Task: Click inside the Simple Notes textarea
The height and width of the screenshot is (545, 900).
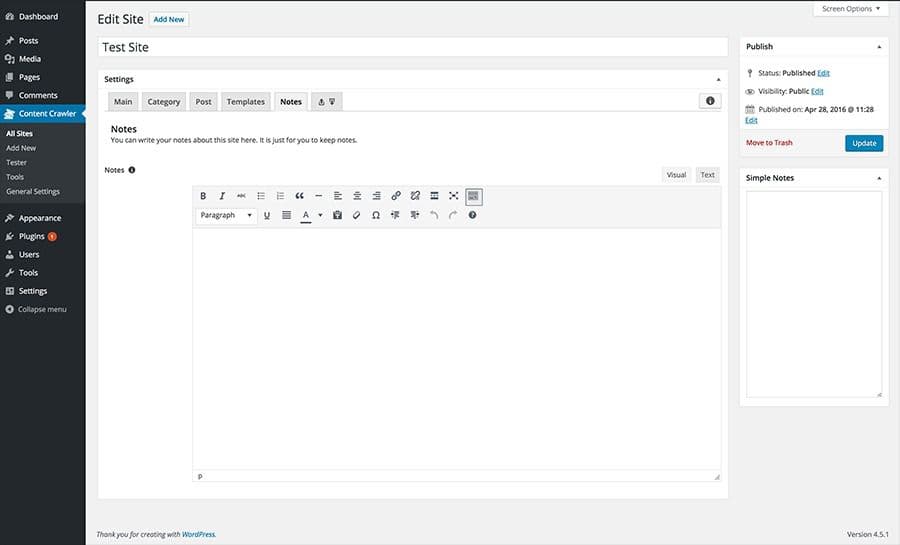Action: 814,294
